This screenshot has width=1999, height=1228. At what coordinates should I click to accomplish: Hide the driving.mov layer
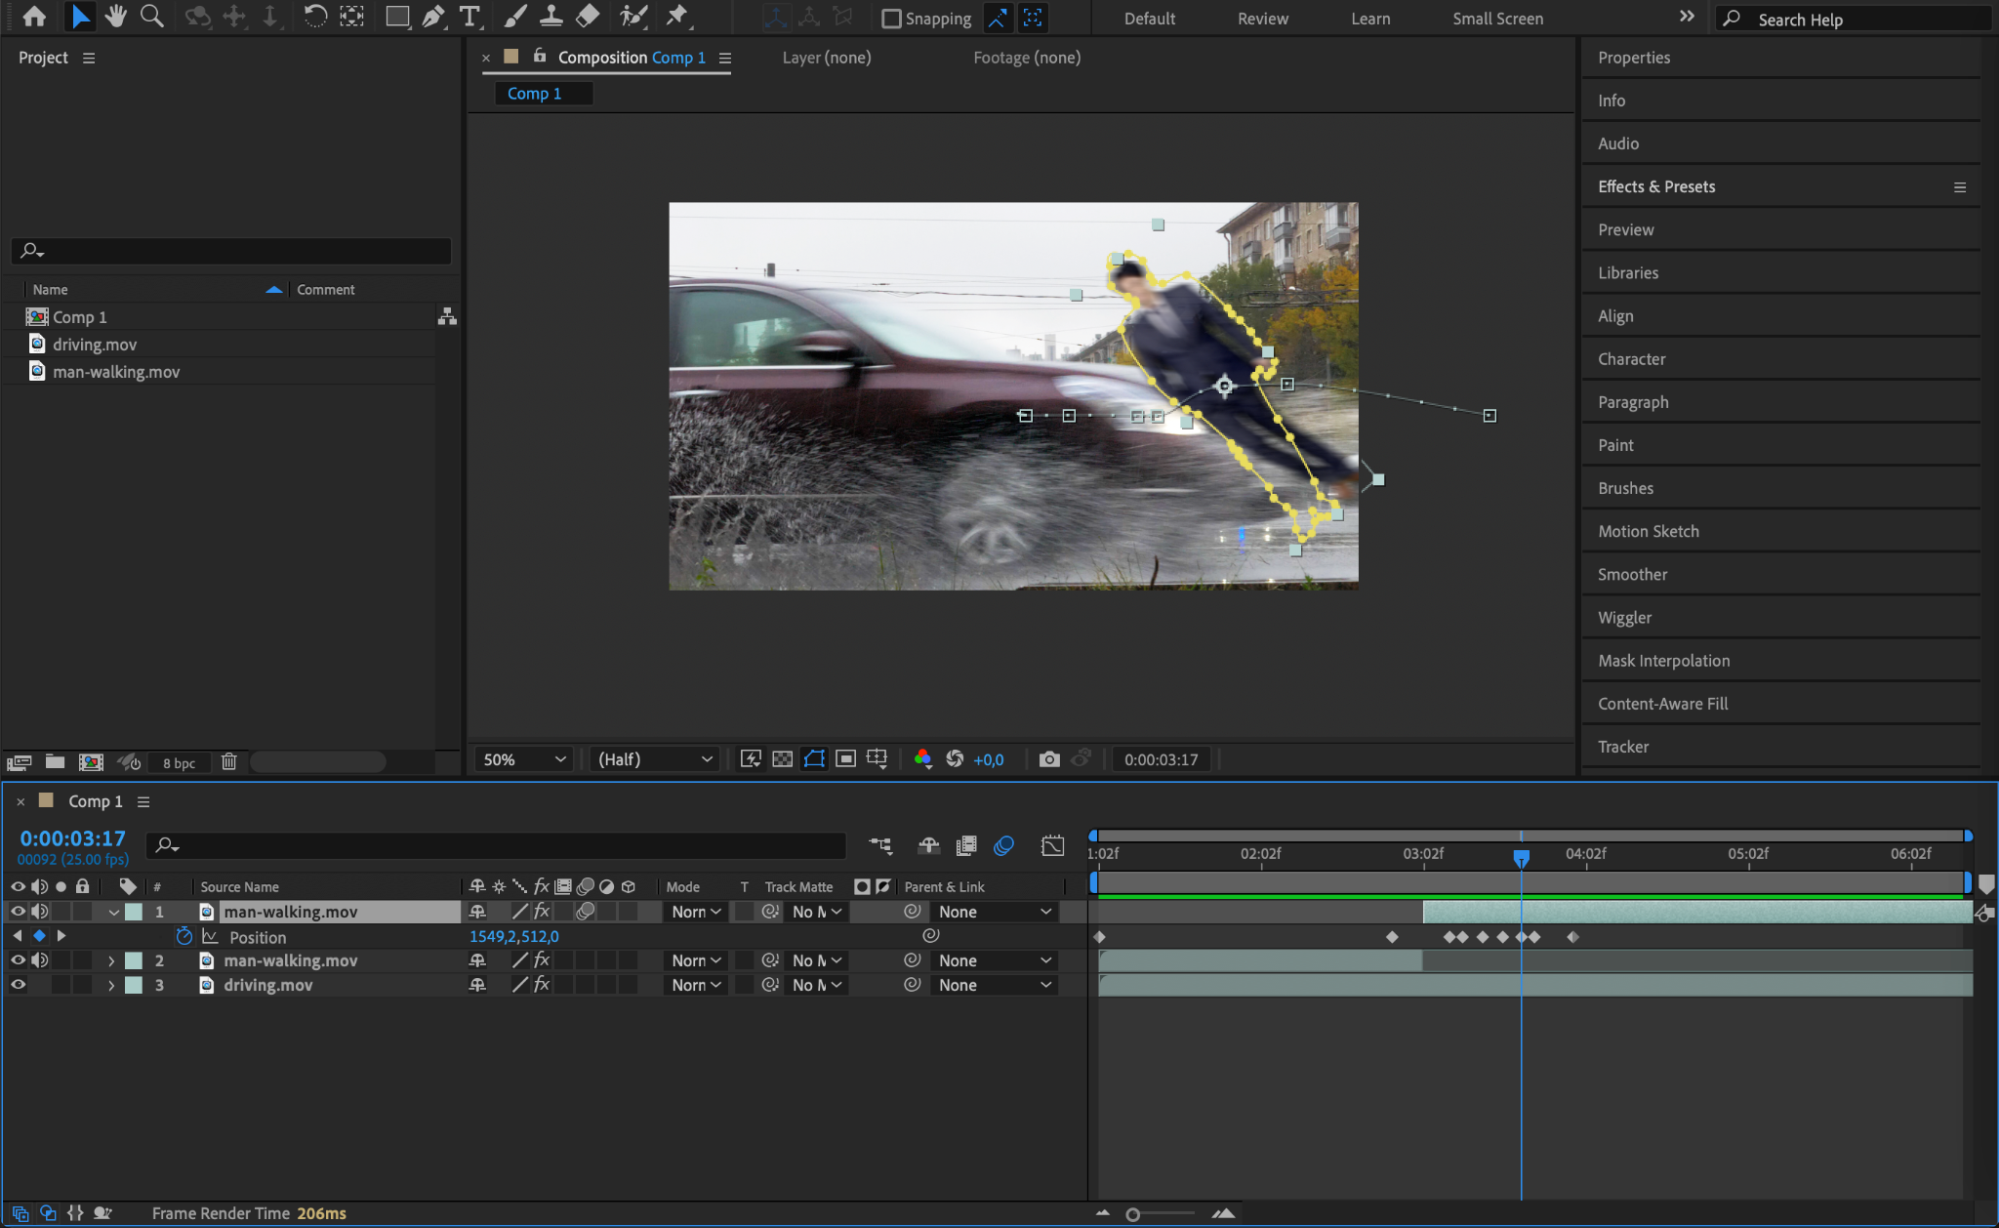coord(17,985)
